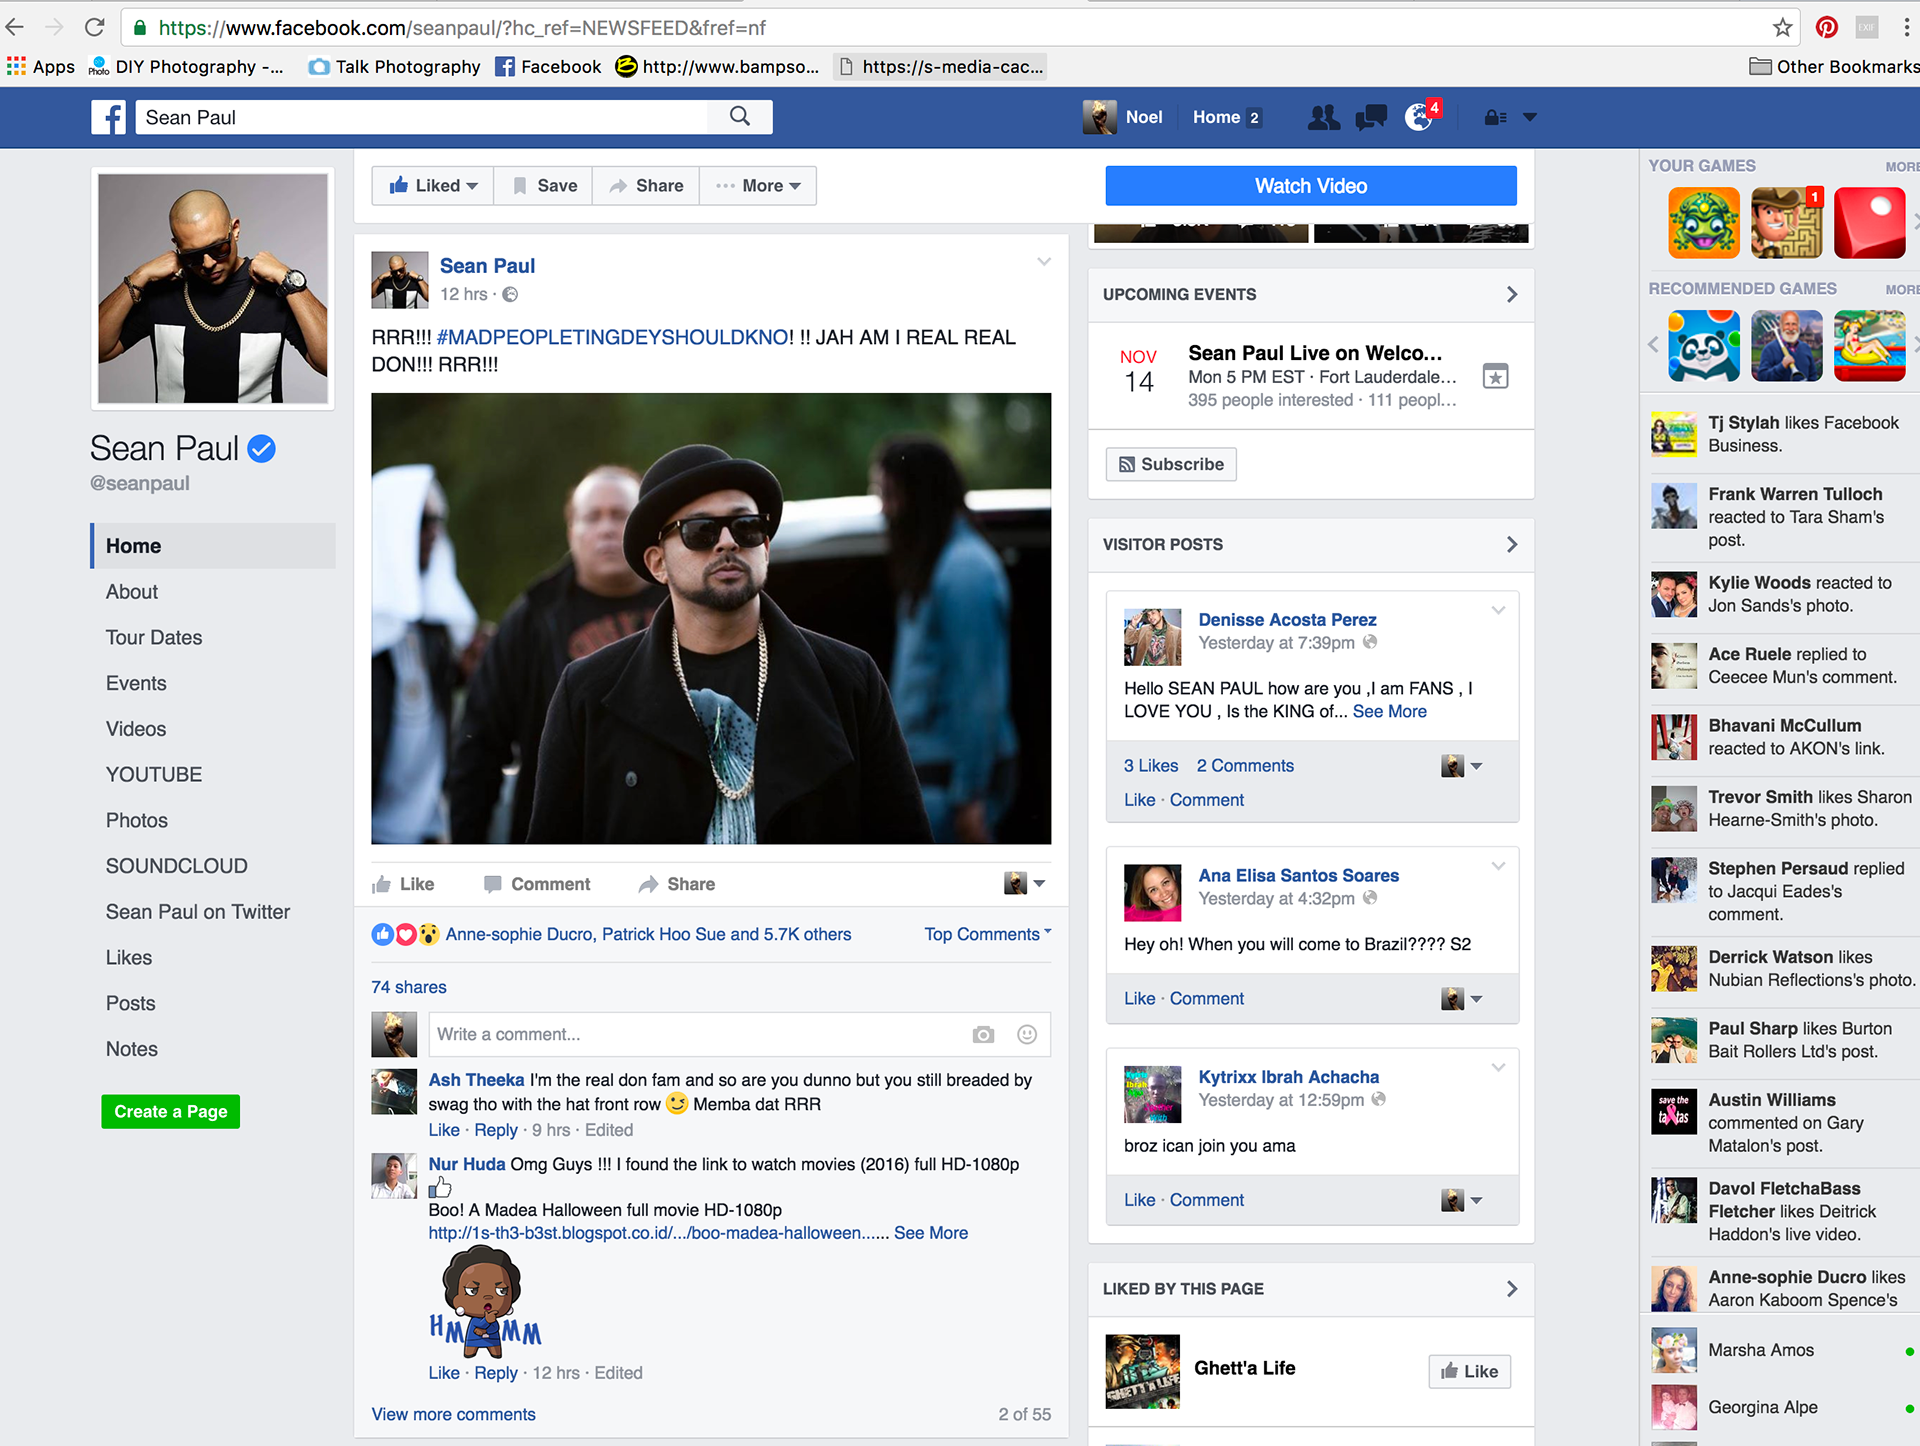Click the Facebook logo icon
The image size is (1920, 1446).
point(108,117)
